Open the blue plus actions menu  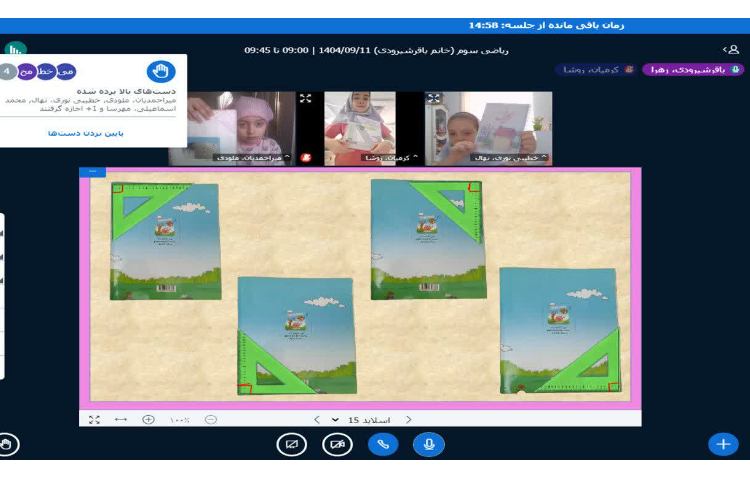click(722, 444)
